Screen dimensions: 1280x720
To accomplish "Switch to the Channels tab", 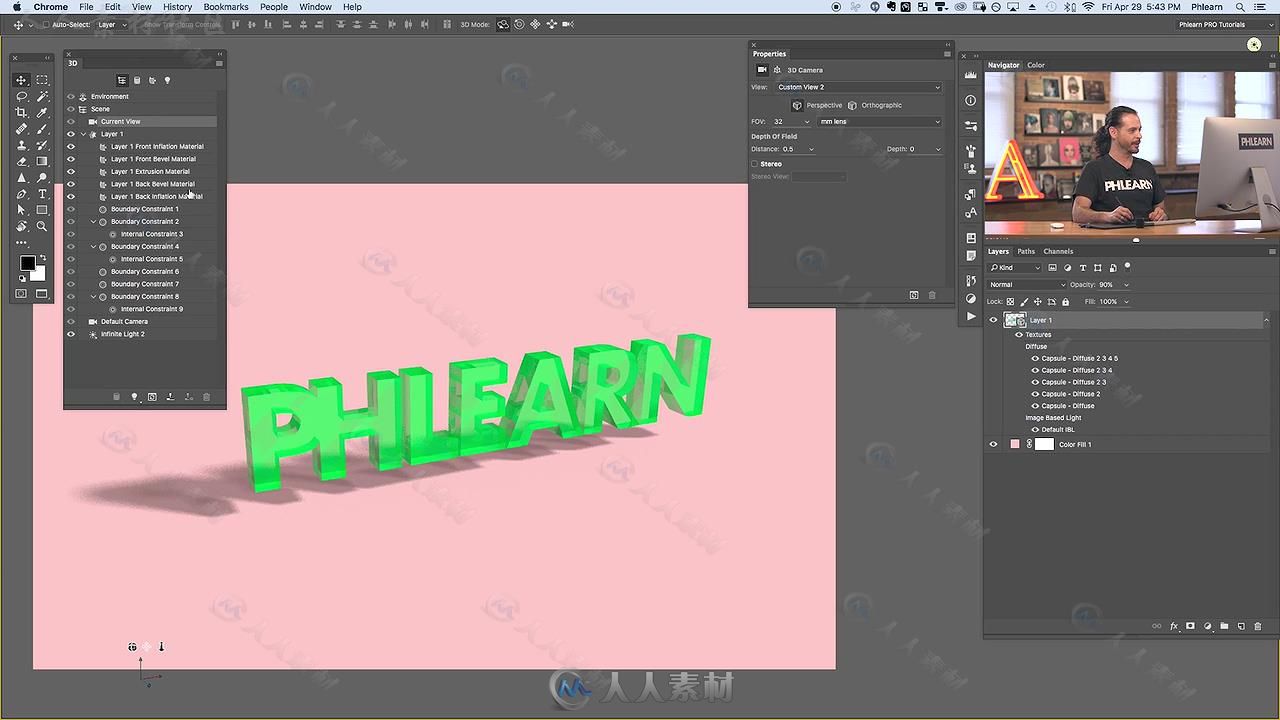I will [1058, 252].
